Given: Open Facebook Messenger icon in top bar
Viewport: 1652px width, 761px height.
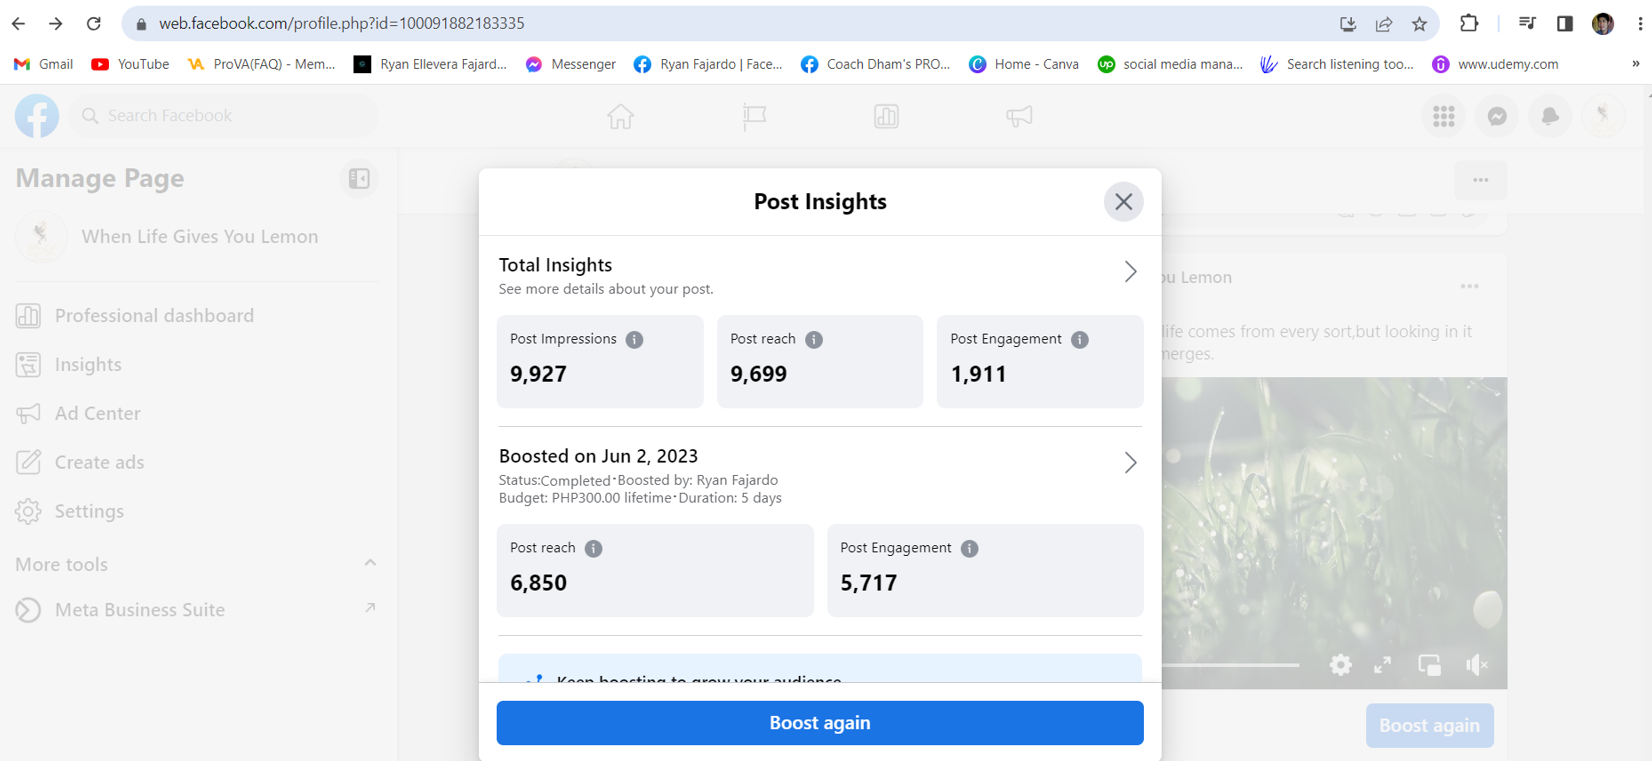Looking at the screenshot, I should click(1497, 116).
